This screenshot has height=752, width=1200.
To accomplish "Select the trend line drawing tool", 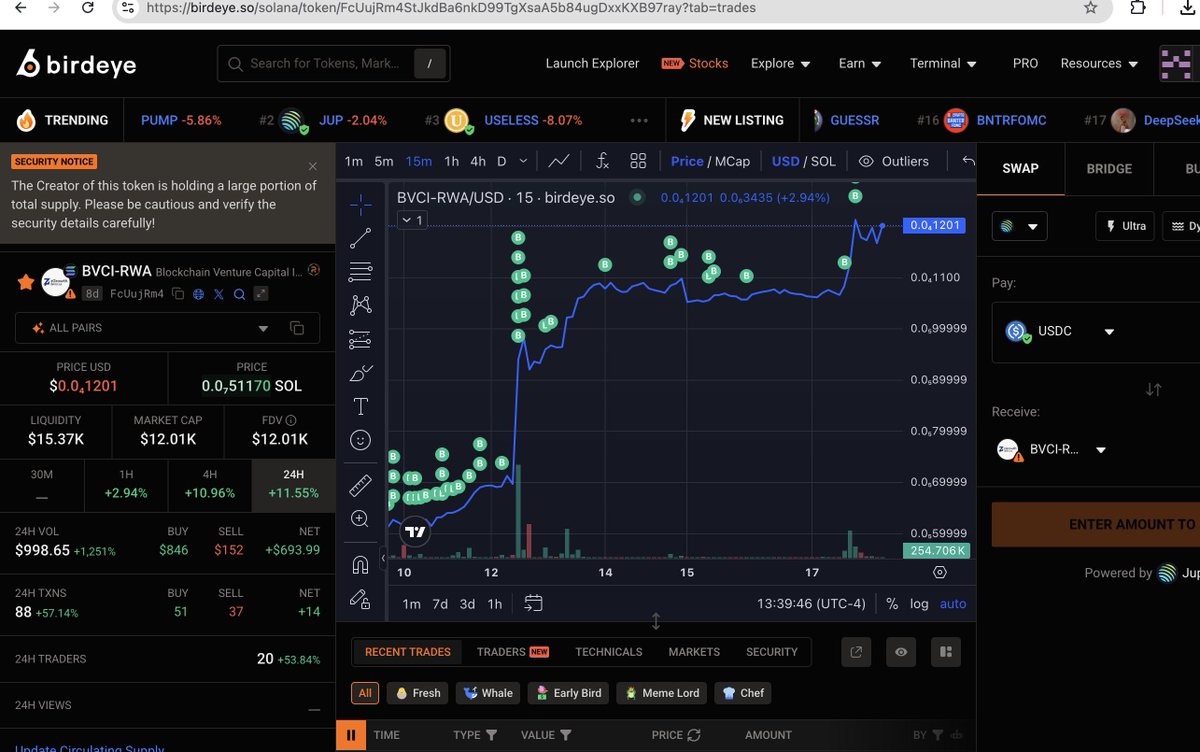I will click(x=361, y=238).
